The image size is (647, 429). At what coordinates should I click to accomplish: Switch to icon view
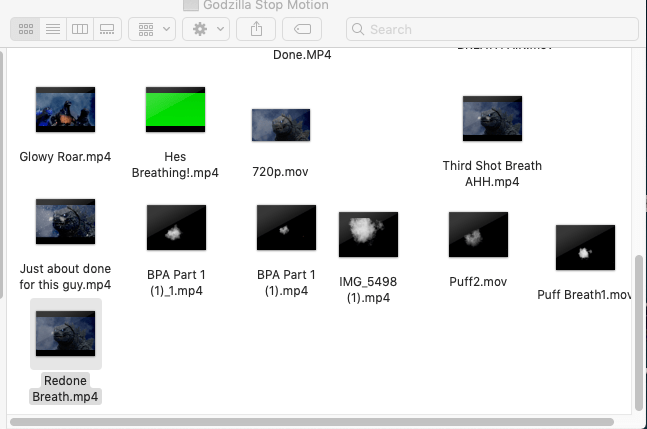pyautogui.click(x=25, y=30)
